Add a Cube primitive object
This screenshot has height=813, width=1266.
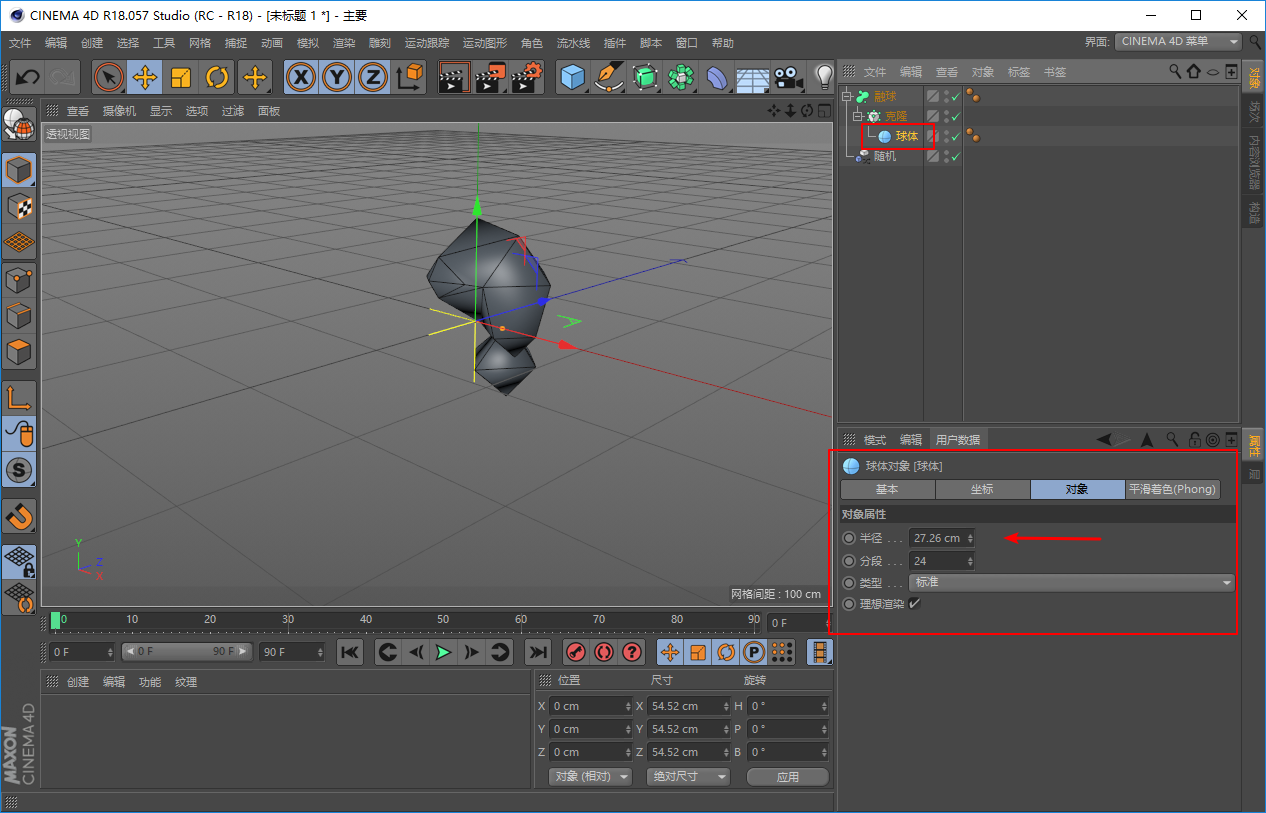pos(573,77)
